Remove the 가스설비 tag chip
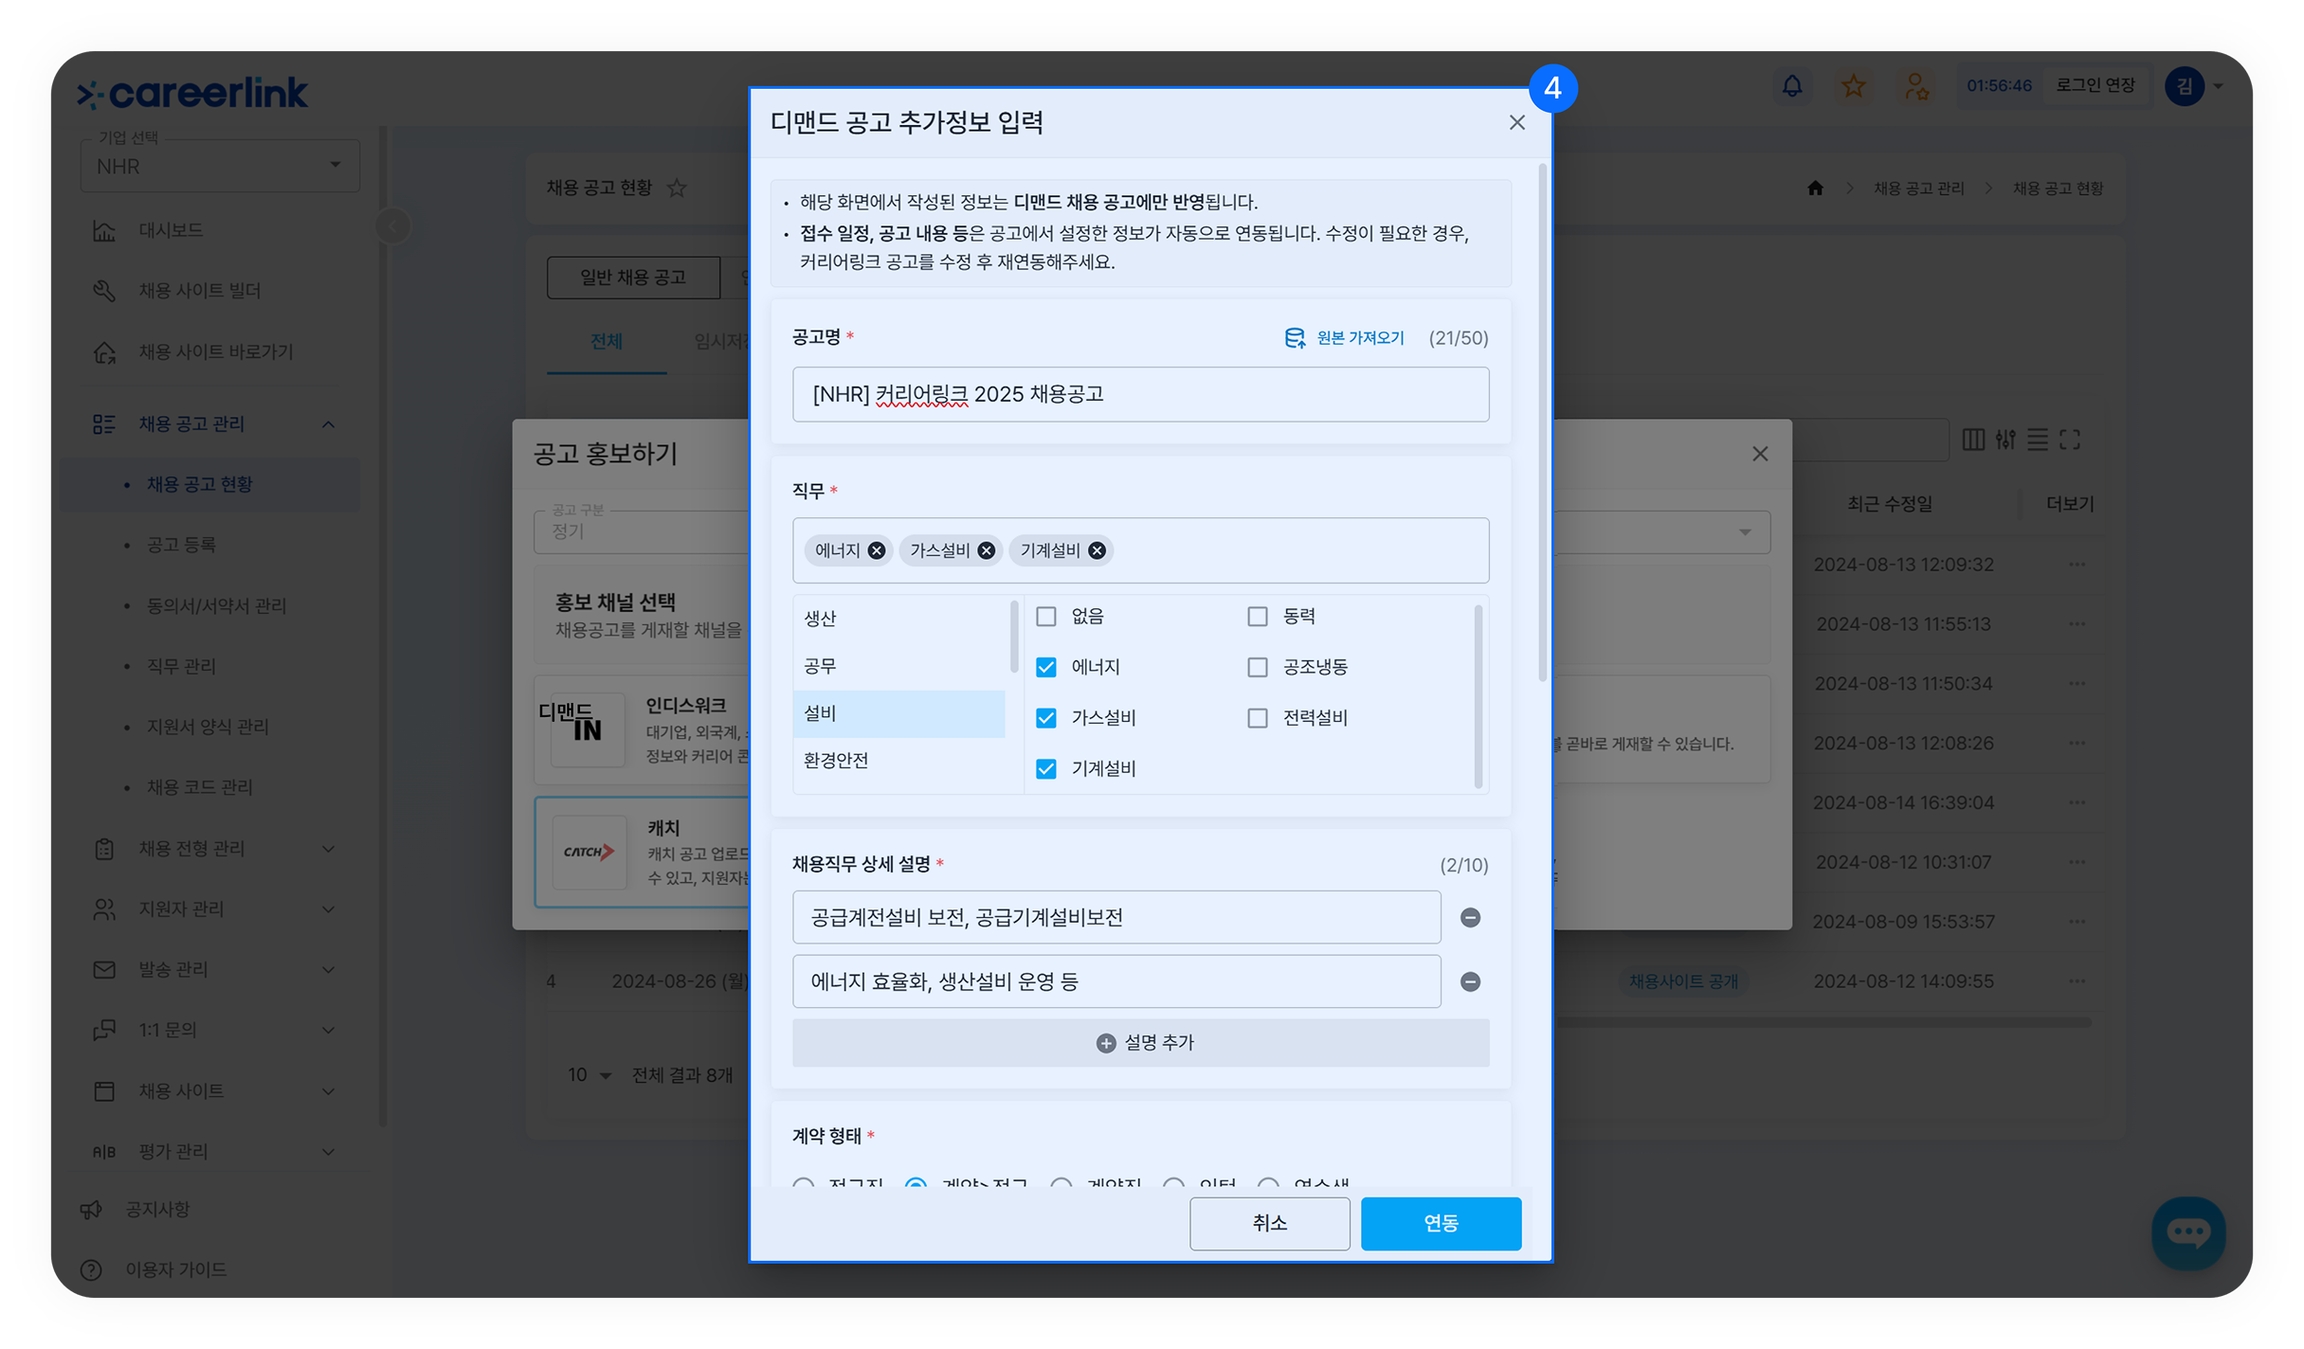 pos(986,551)
